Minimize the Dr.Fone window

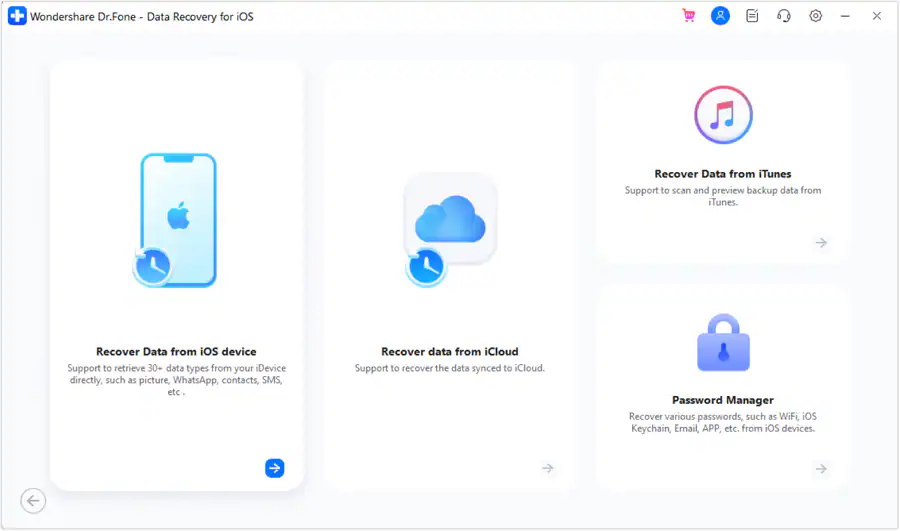845,16
